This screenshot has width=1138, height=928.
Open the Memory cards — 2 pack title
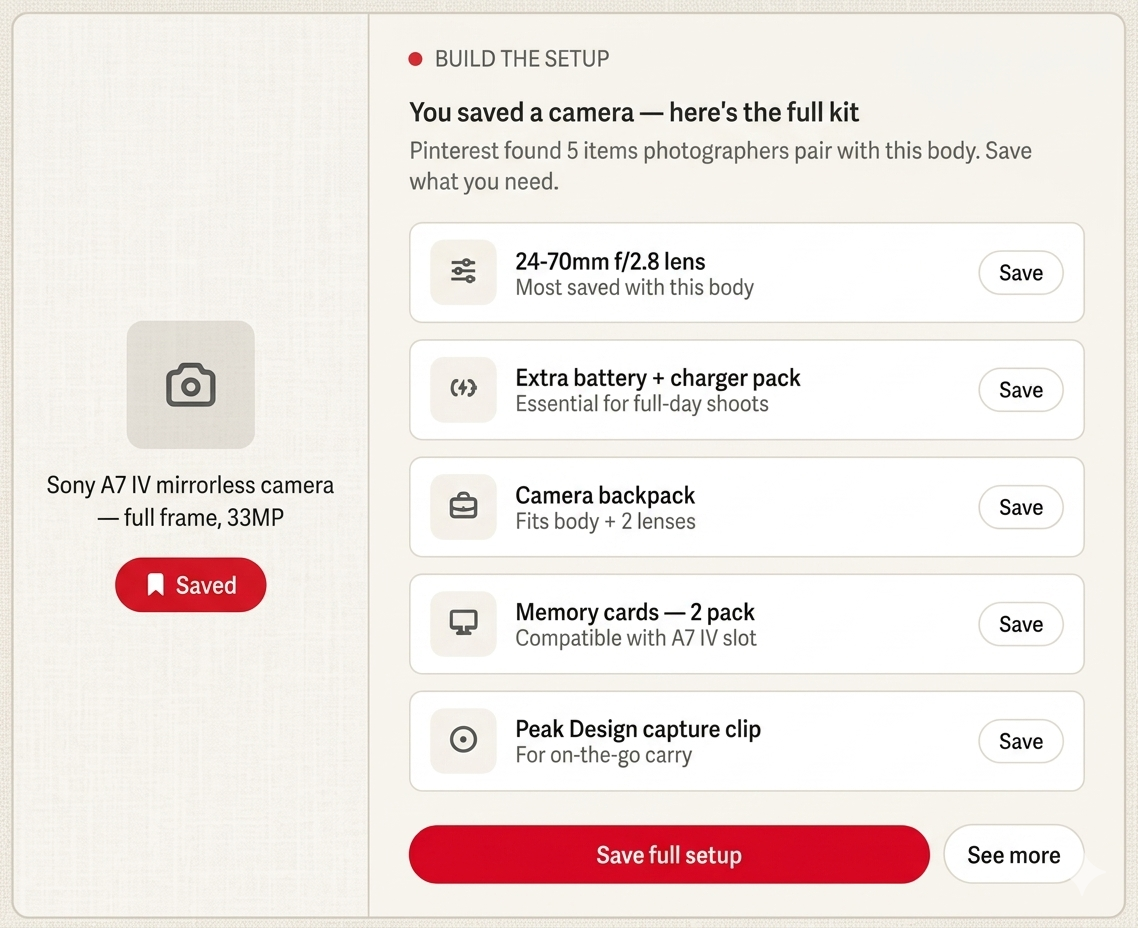(x=635, y=612)
